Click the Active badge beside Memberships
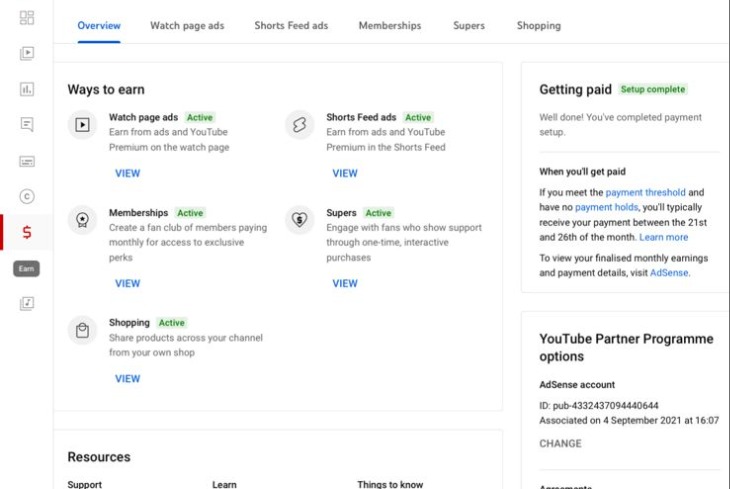730x489 pixels. pos(190,213)
